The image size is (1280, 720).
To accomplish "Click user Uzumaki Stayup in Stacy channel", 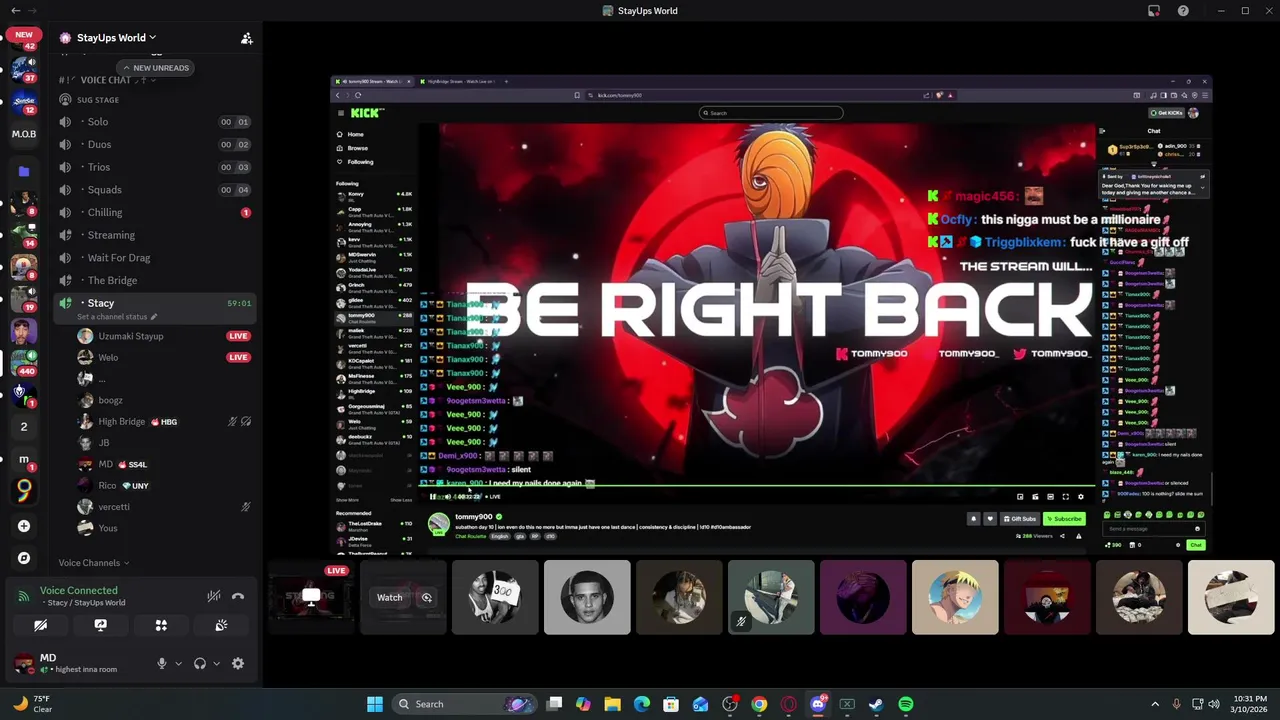I will 130,336.
